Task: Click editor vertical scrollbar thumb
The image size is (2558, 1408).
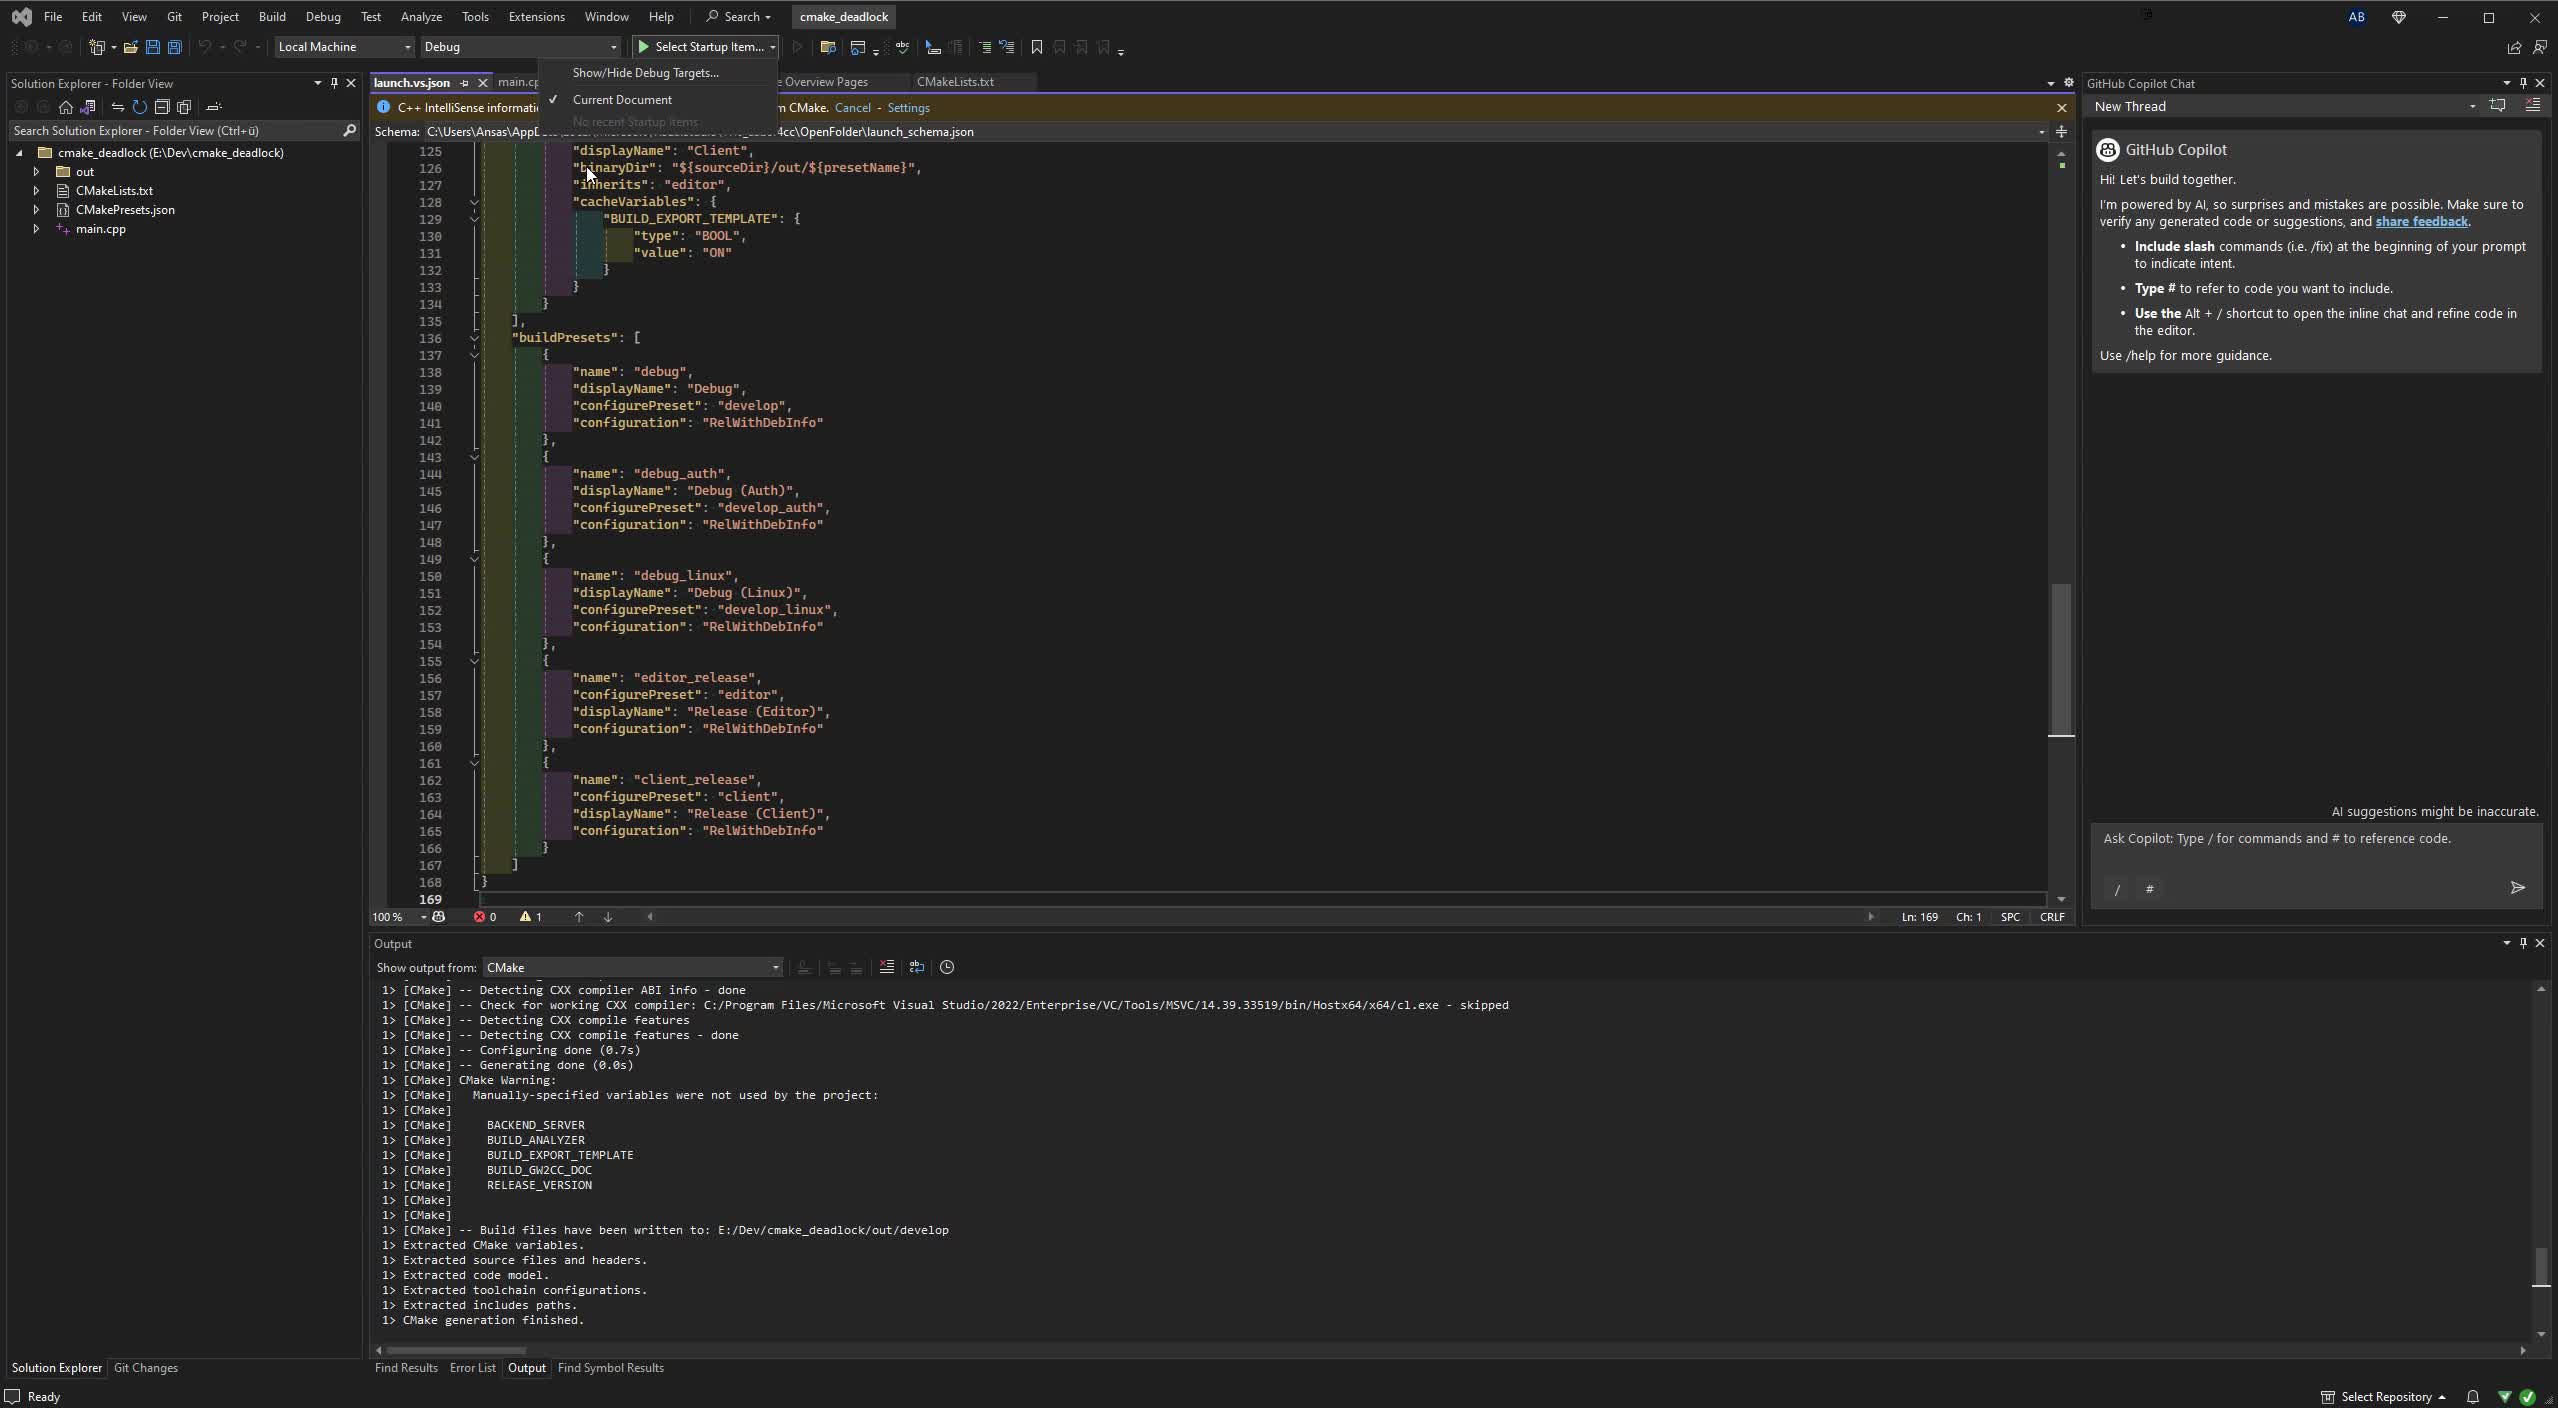Action: 2060,660
